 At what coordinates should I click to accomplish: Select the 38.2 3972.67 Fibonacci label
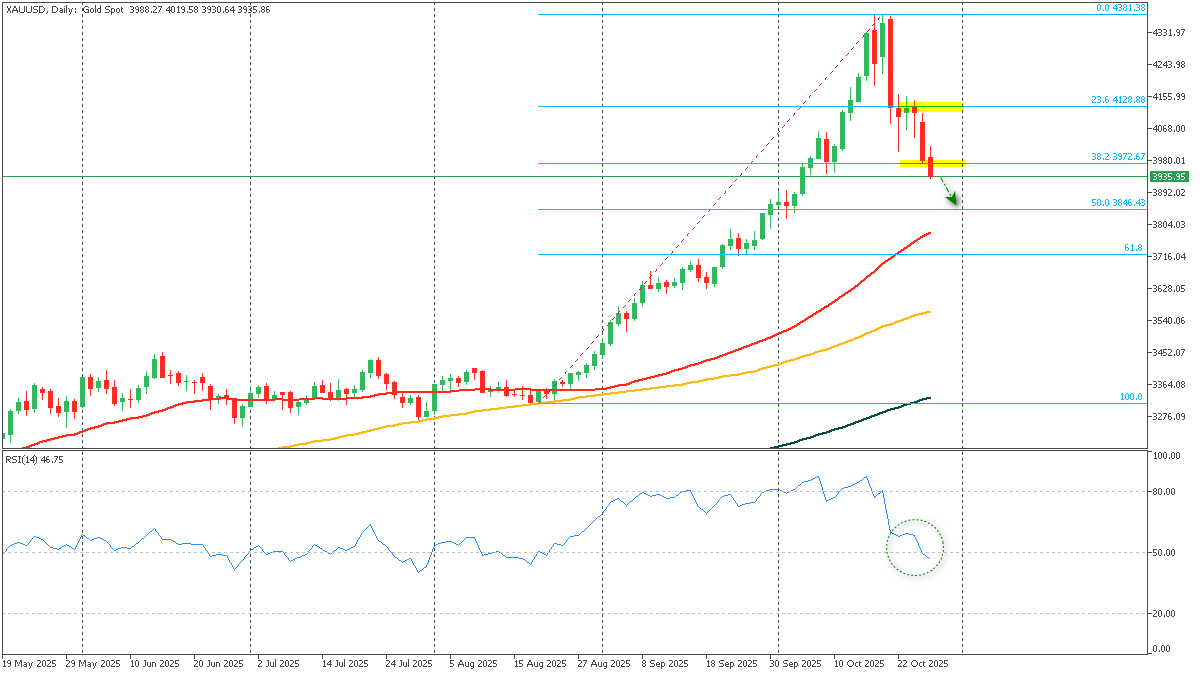(1117, 157)
